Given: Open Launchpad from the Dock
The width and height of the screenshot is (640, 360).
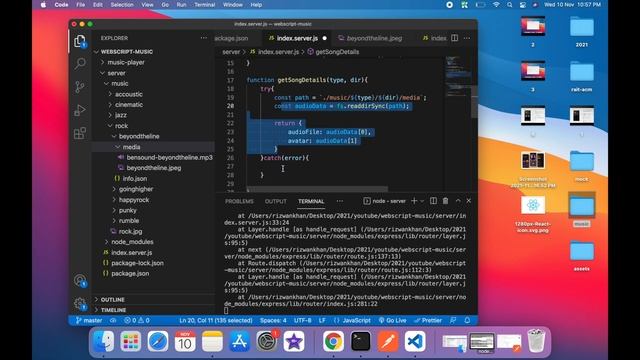Looking at the screenshot, I should coord(131,341).
